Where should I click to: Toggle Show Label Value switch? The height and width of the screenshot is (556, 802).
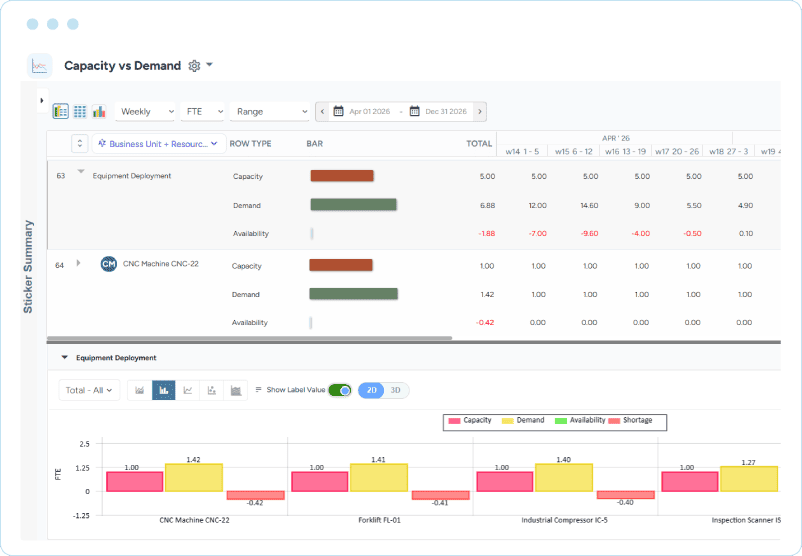coord(340,390)
